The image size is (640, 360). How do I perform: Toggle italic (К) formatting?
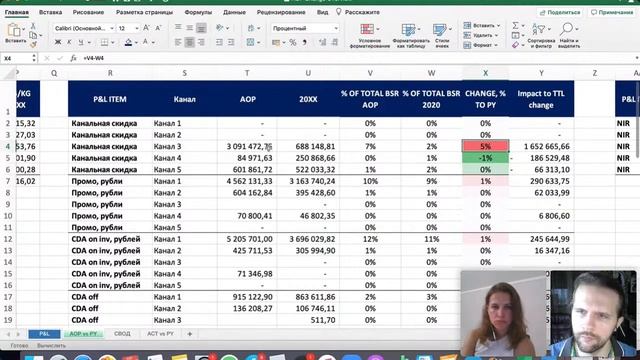pyautogui.click(x=69, y=42)
